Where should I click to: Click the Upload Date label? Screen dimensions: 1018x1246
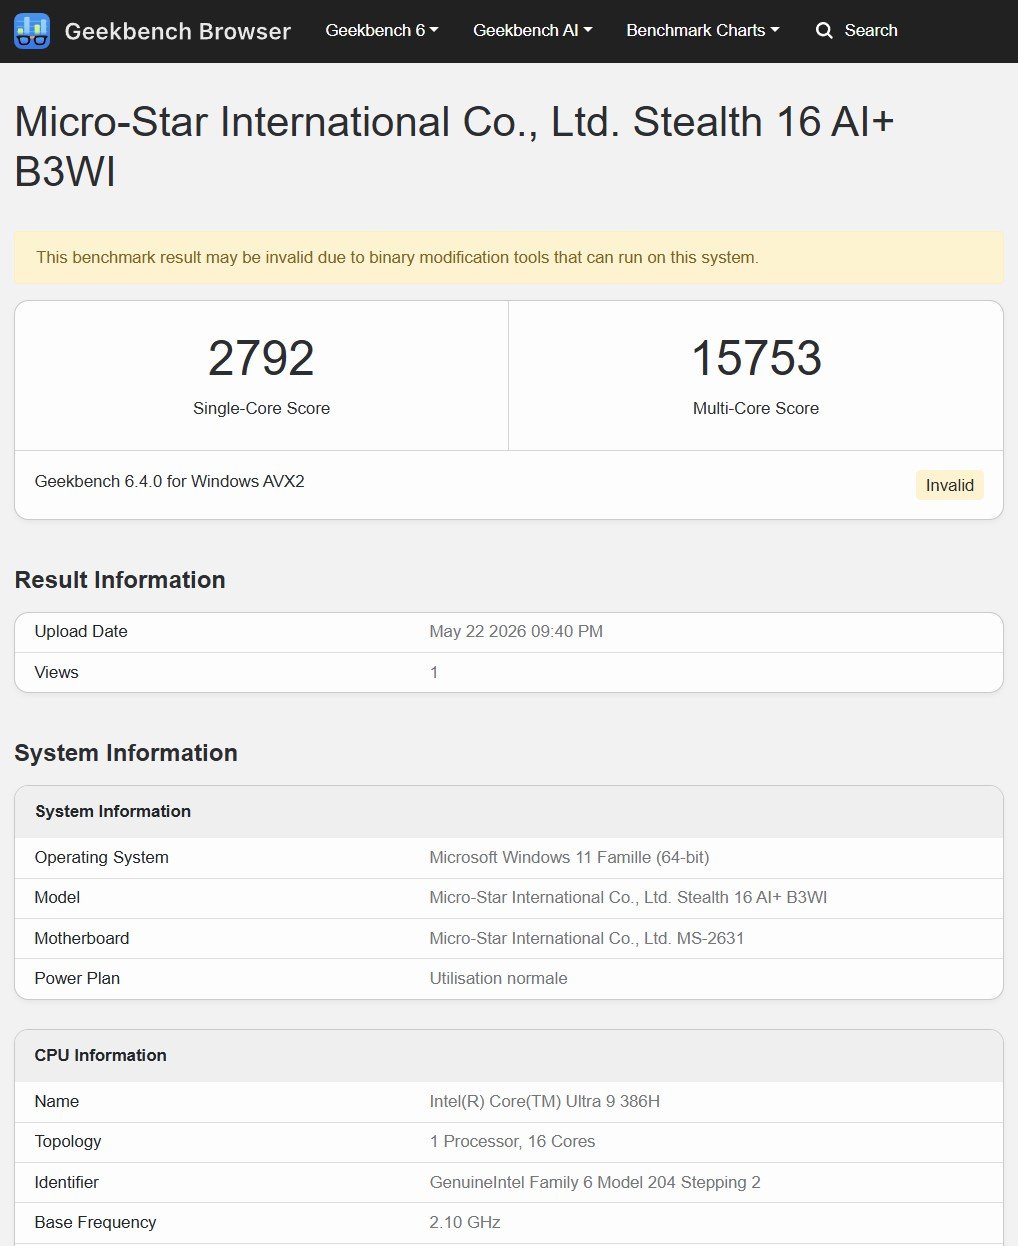(x=81, y=631)
